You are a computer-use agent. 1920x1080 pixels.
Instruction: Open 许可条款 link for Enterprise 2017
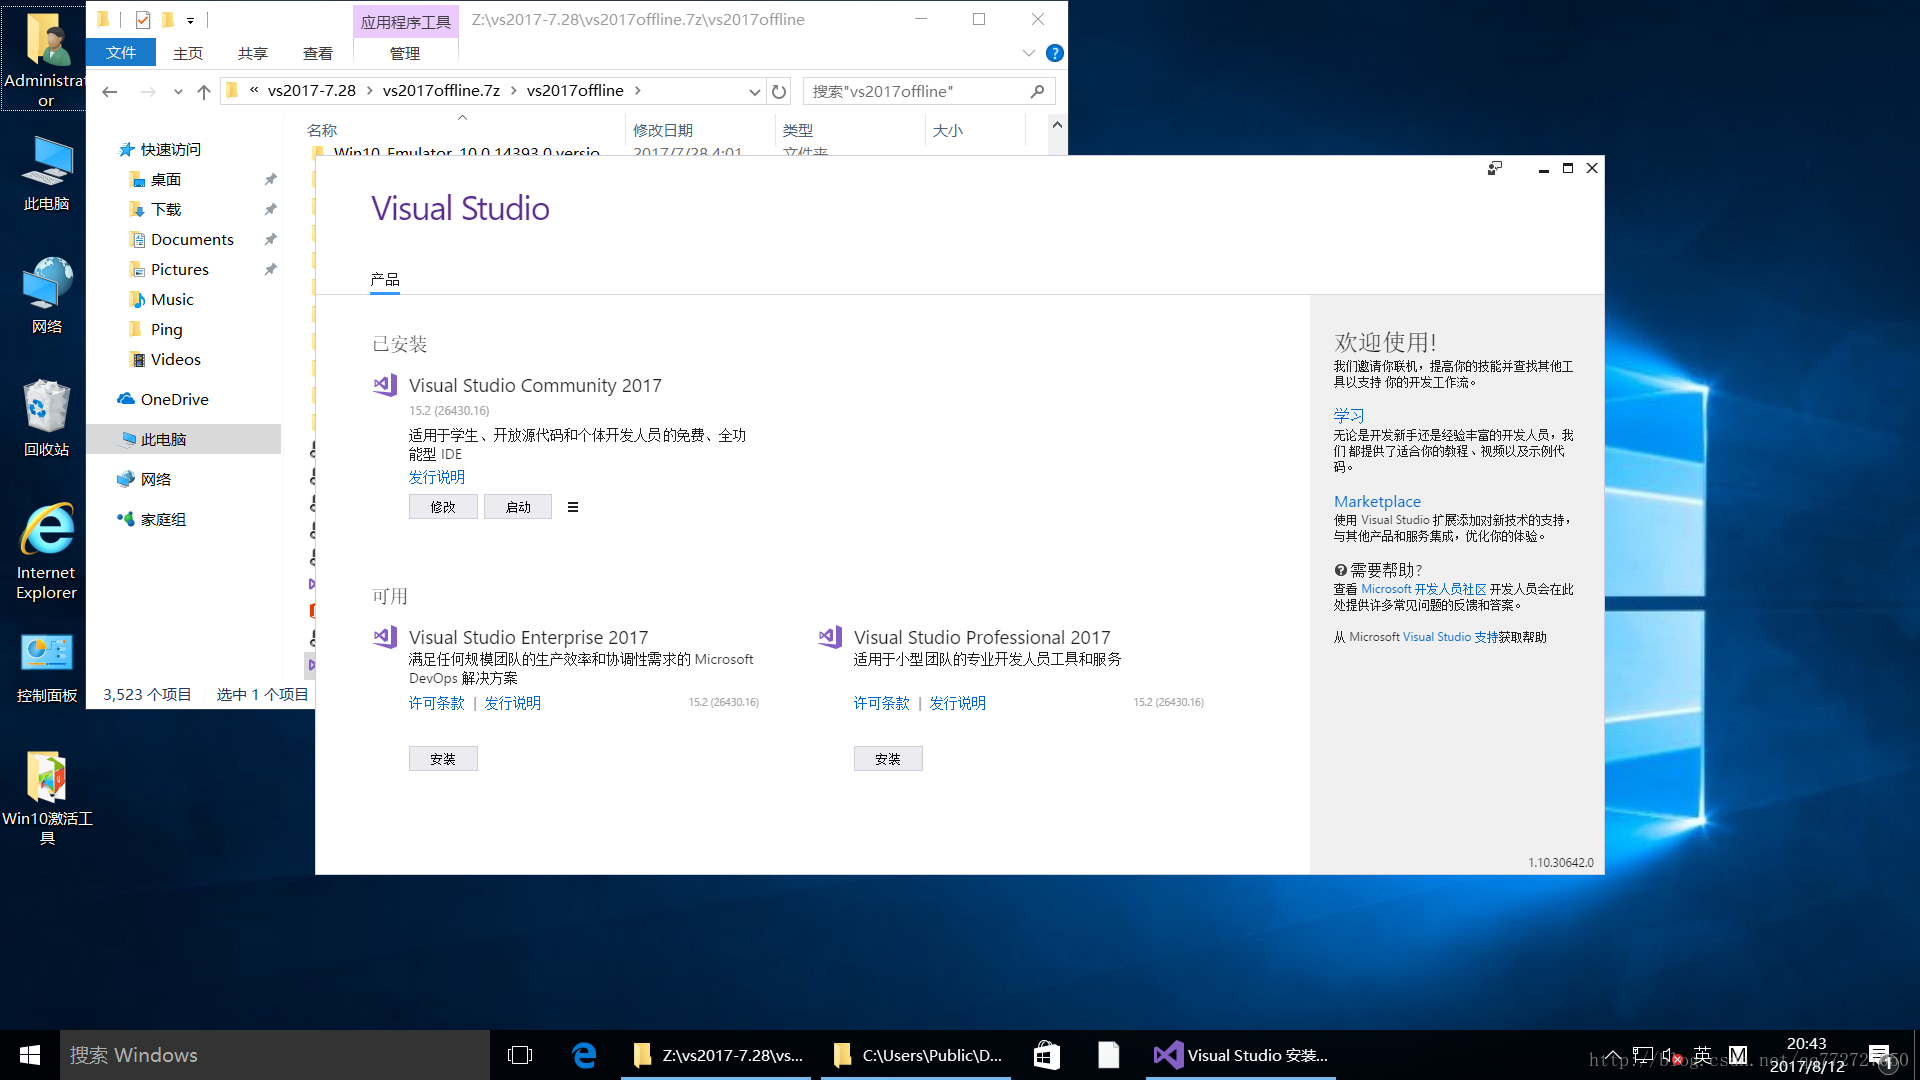437,703
